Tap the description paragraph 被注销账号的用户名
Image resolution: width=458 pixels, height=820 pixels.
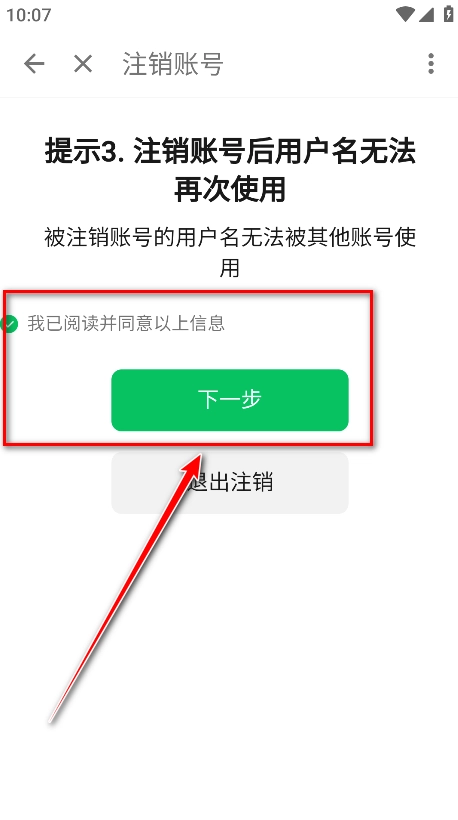click(230, 253)
